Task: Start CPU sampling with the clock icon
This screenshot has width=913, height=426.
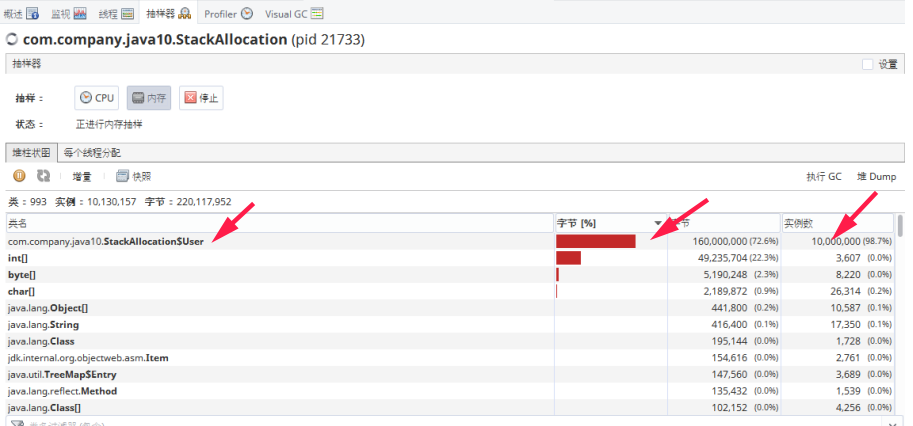Action: [x=98, y=98]
